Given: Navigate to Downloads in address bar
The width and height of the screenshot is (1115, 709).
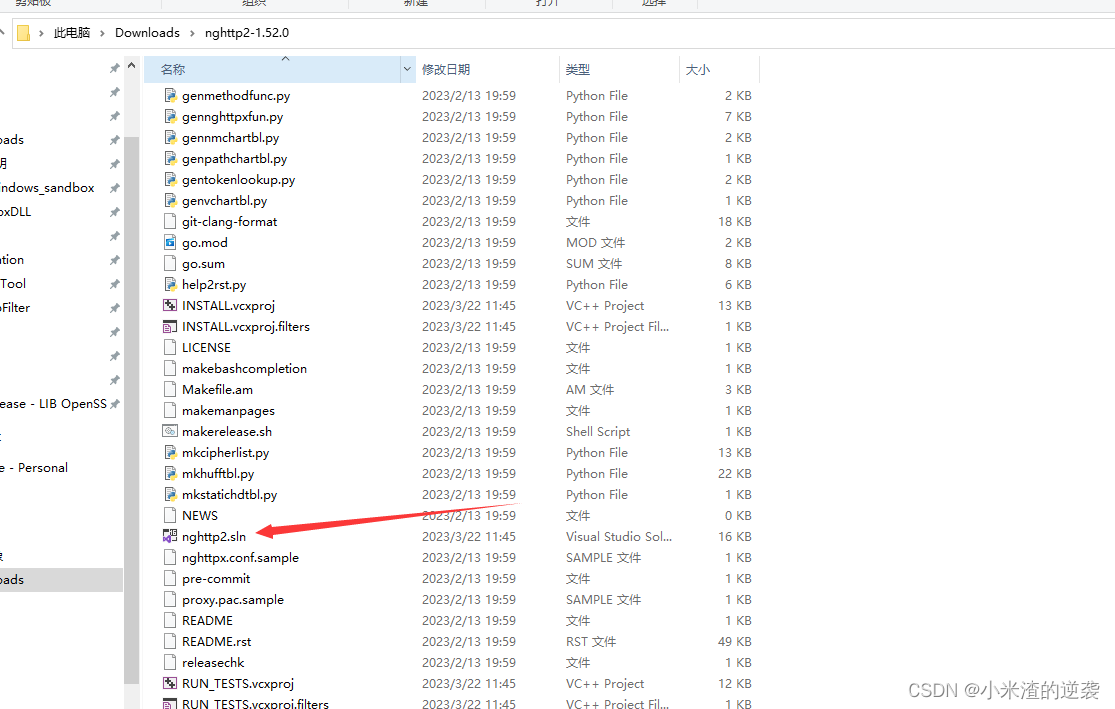Looking at the screenshot, I should pyautogui.click(x=147, y=33).
